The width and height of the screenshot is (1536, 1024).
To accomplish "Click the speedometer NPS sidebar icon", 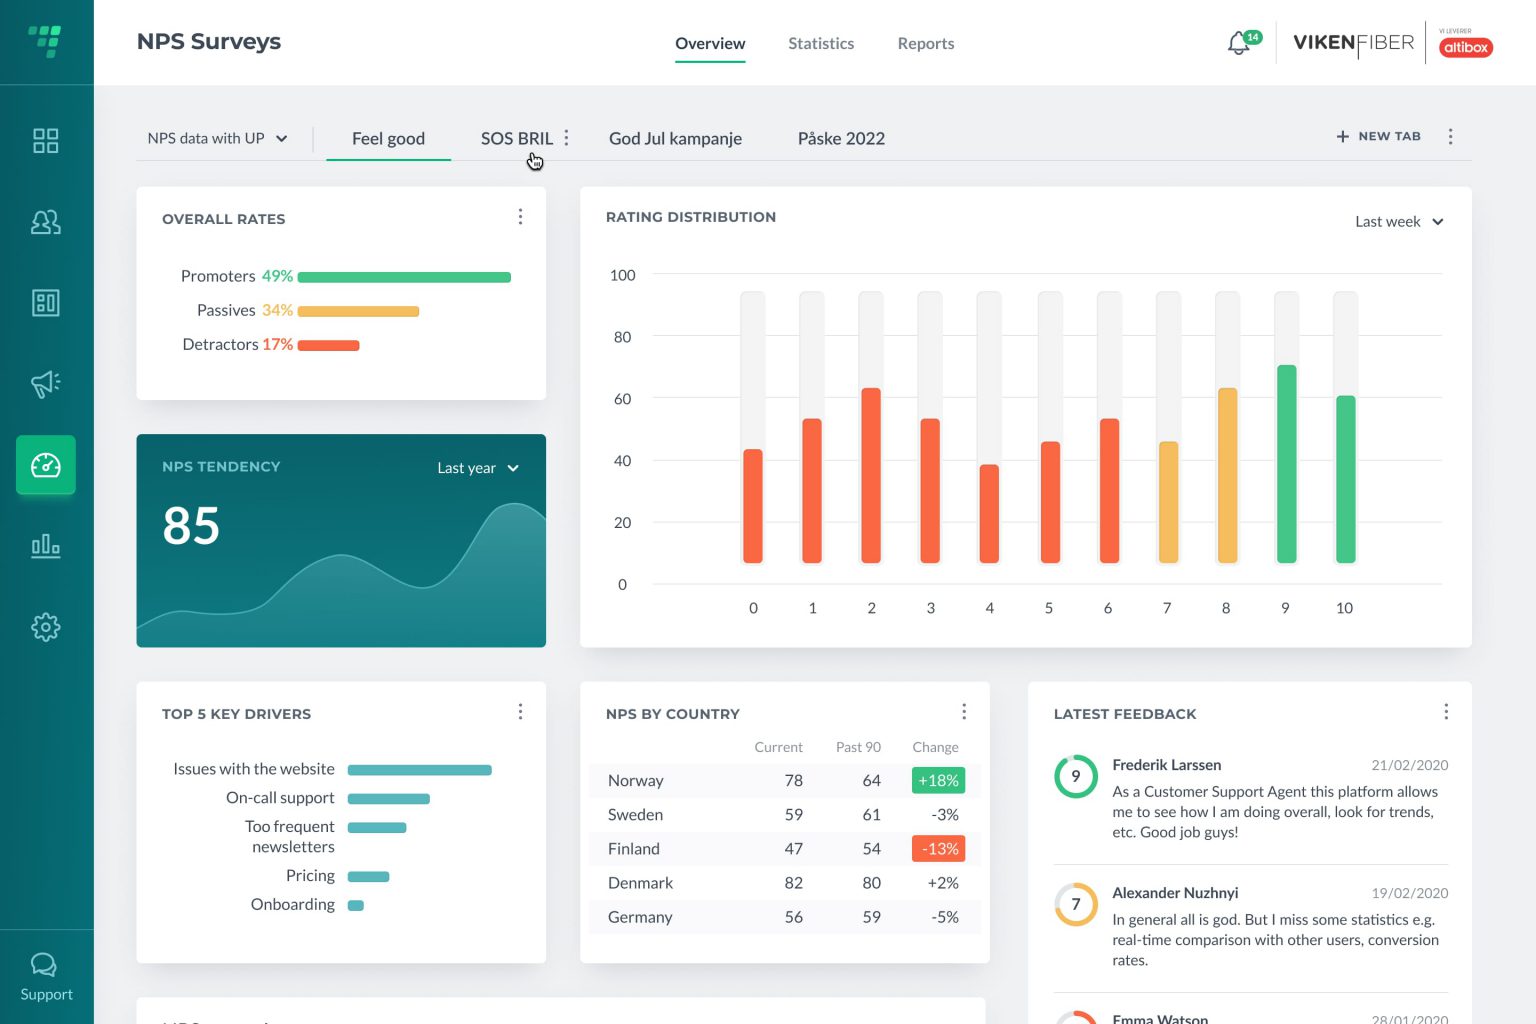I will click(x=46, y=465).
